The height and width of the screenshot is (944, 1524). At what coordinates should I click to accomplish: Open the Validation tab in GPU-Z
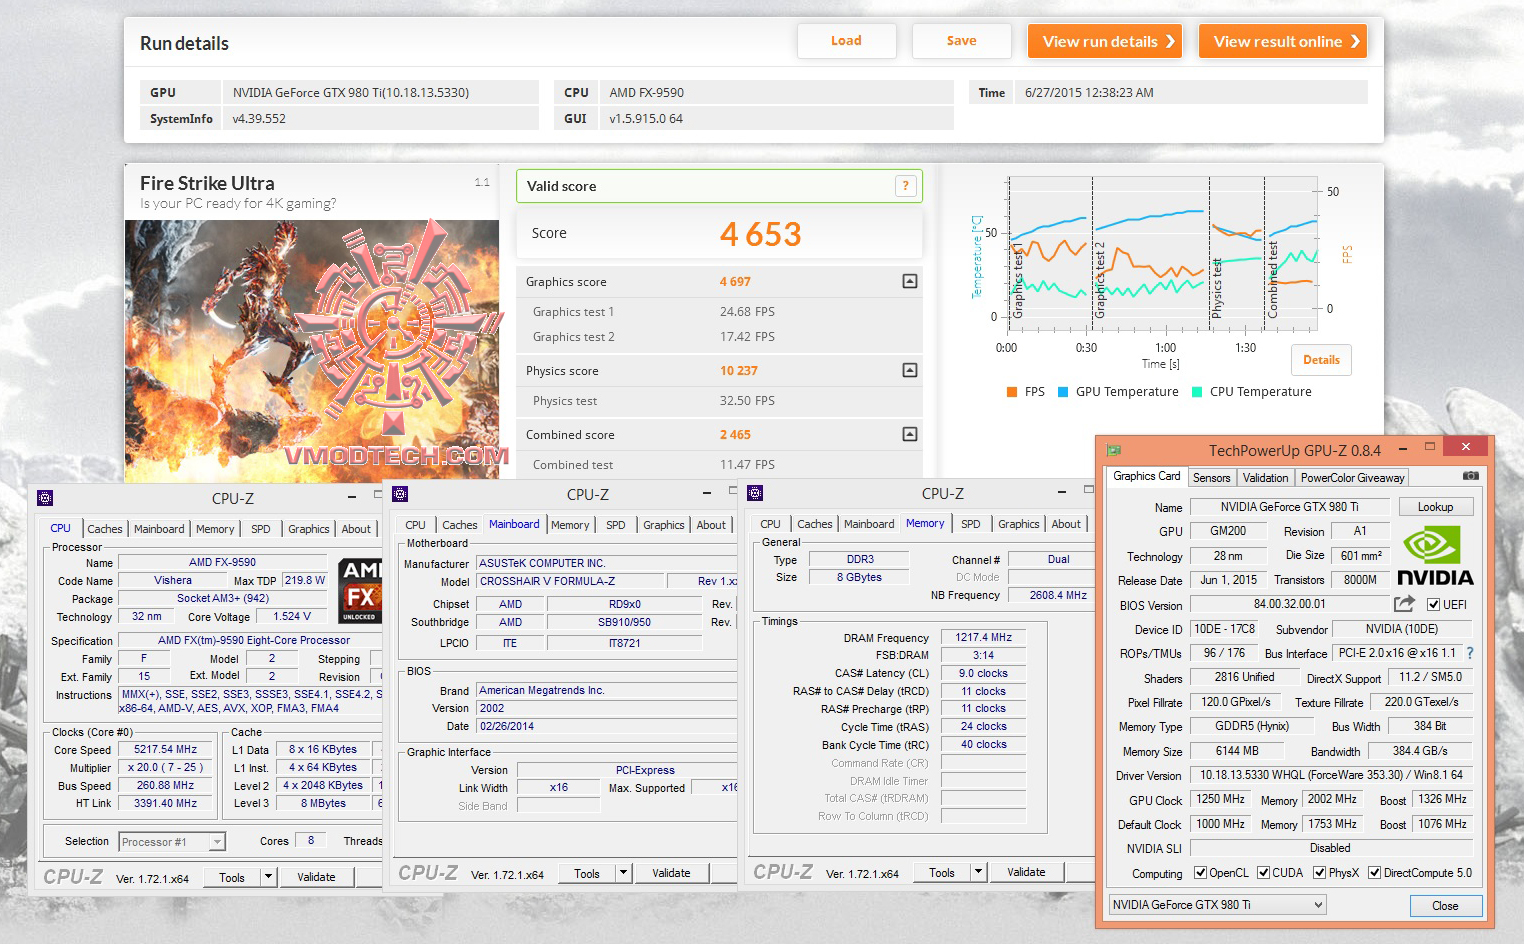point(1265,478)
